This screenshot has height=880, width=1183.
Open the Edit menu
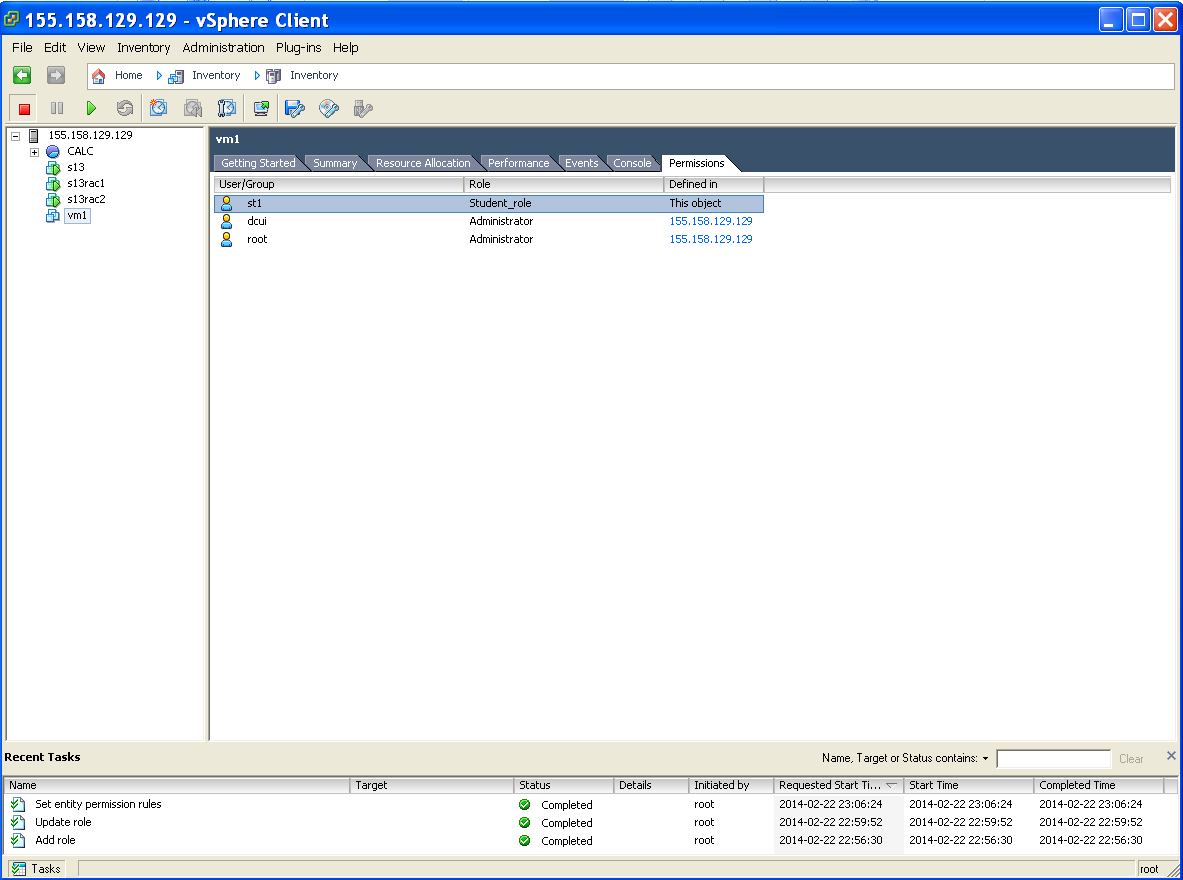(55, 48)
